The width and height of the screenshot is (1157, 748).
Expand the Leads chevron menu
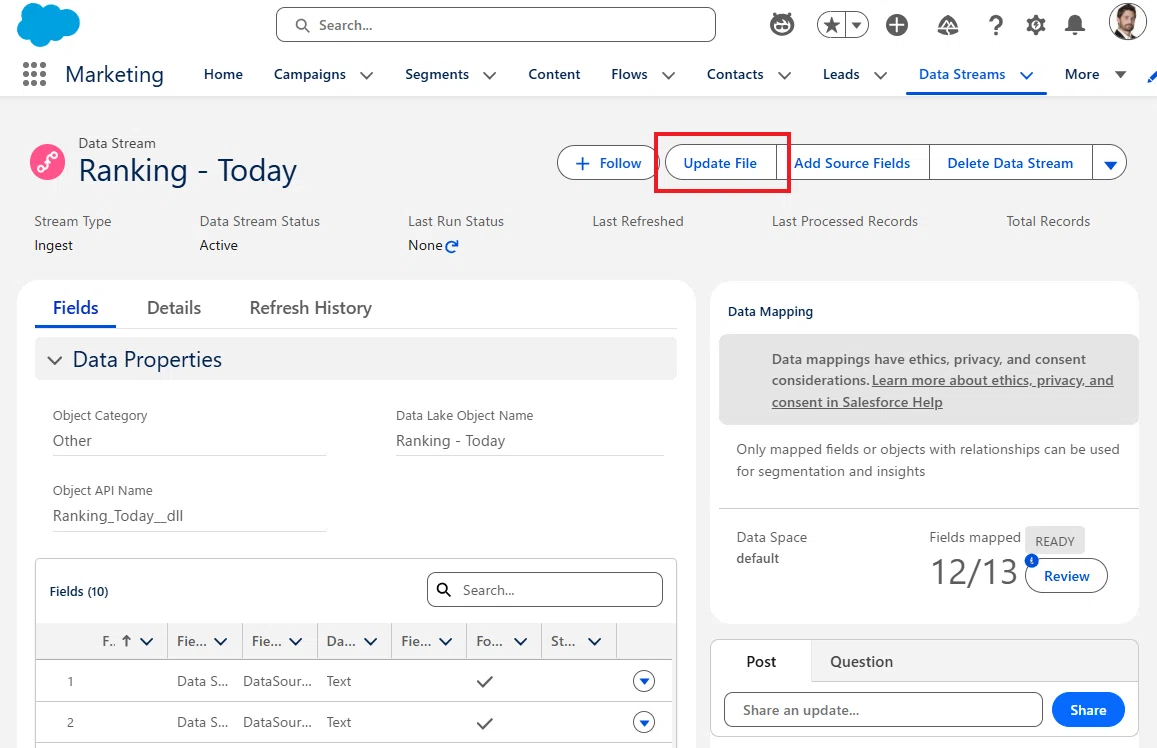[x=880, y=75]
